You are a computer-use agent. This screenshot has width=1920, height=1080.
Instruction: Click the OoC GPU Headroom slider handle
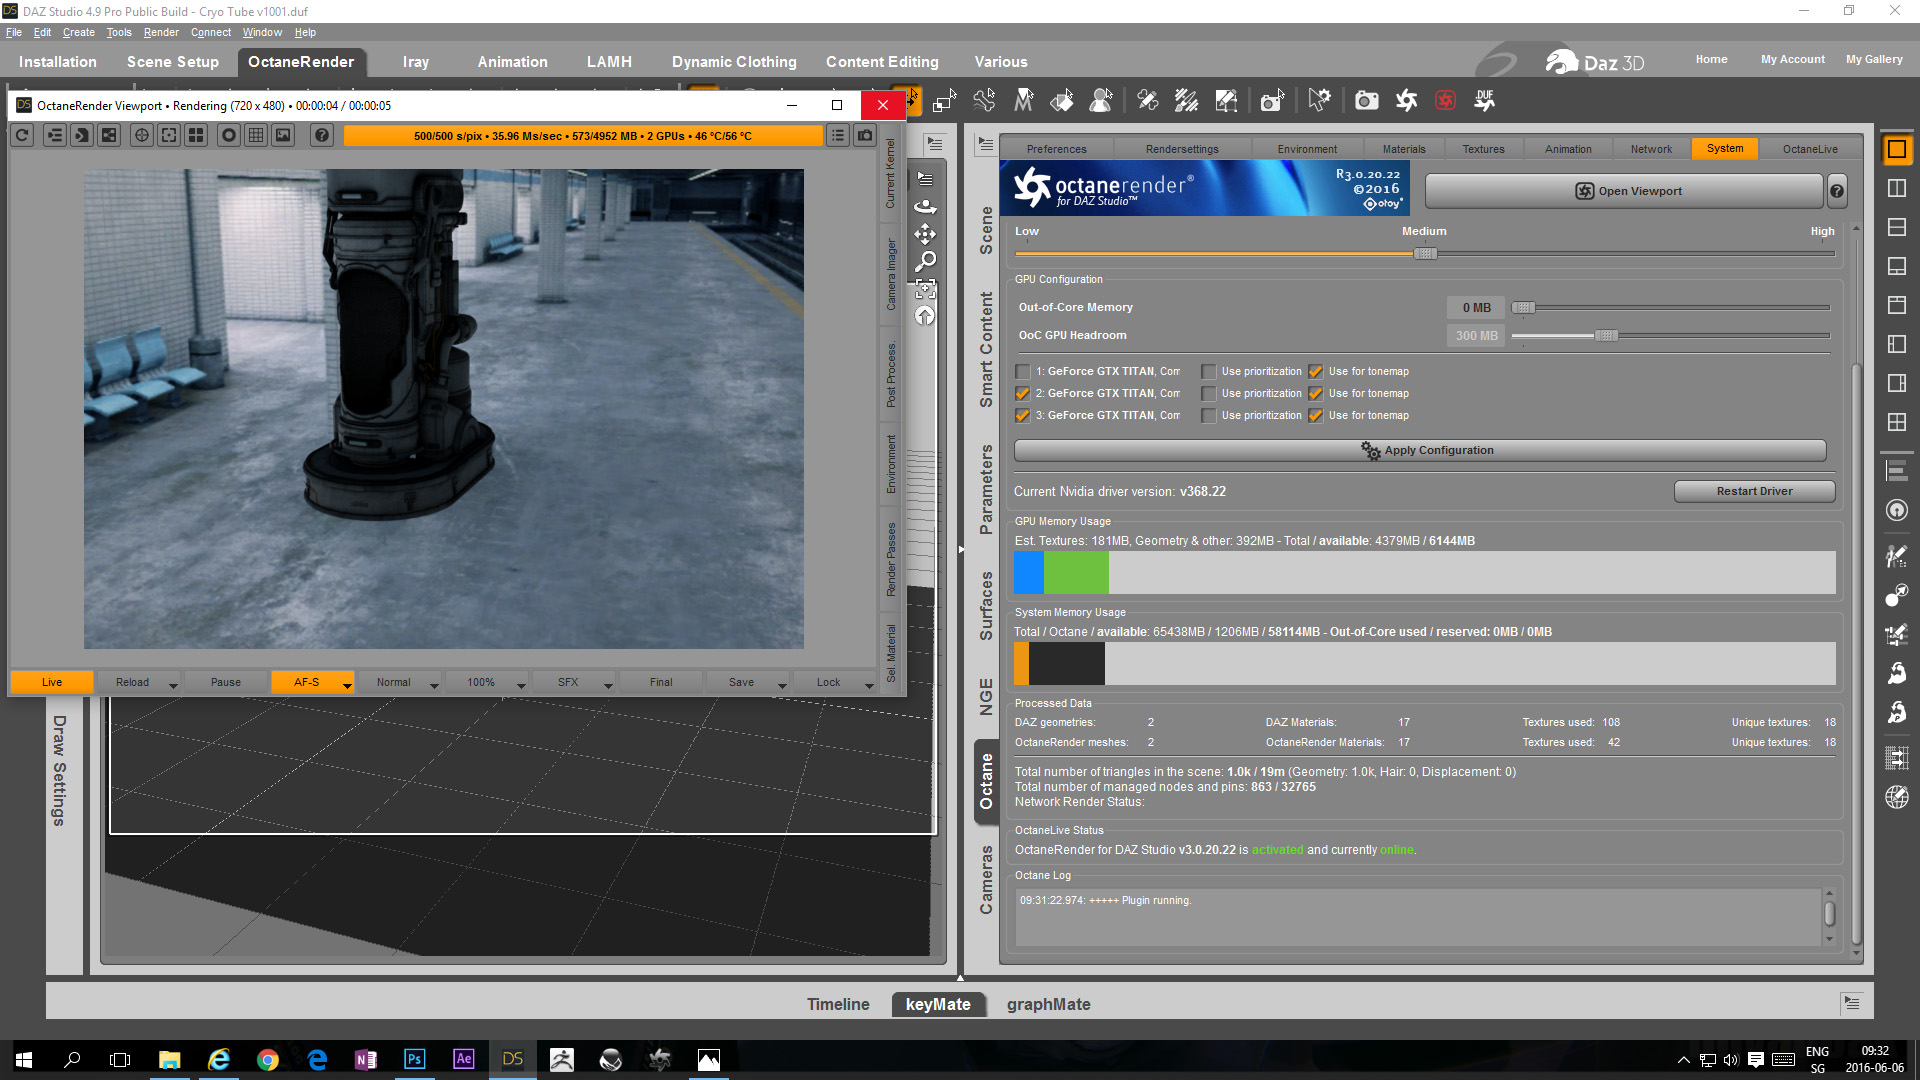(x=1606, y=336)
